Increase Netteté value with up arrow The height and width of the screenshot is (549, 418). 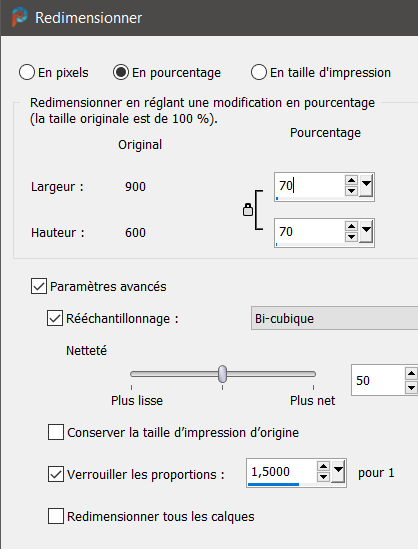[x=411, y=374]
